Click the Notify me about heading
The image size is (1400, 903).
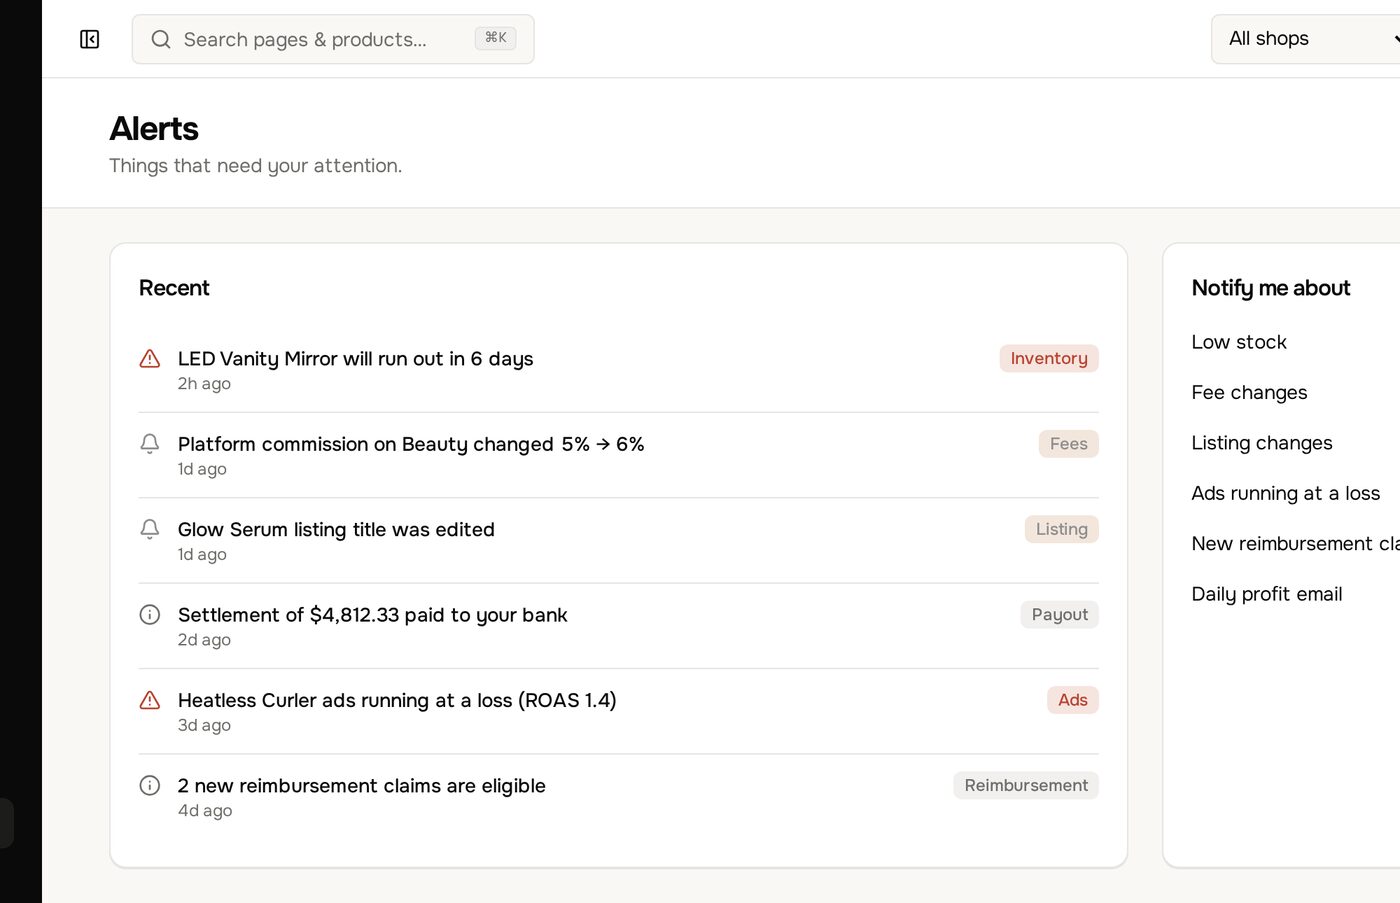click(x=1271, y=288)
